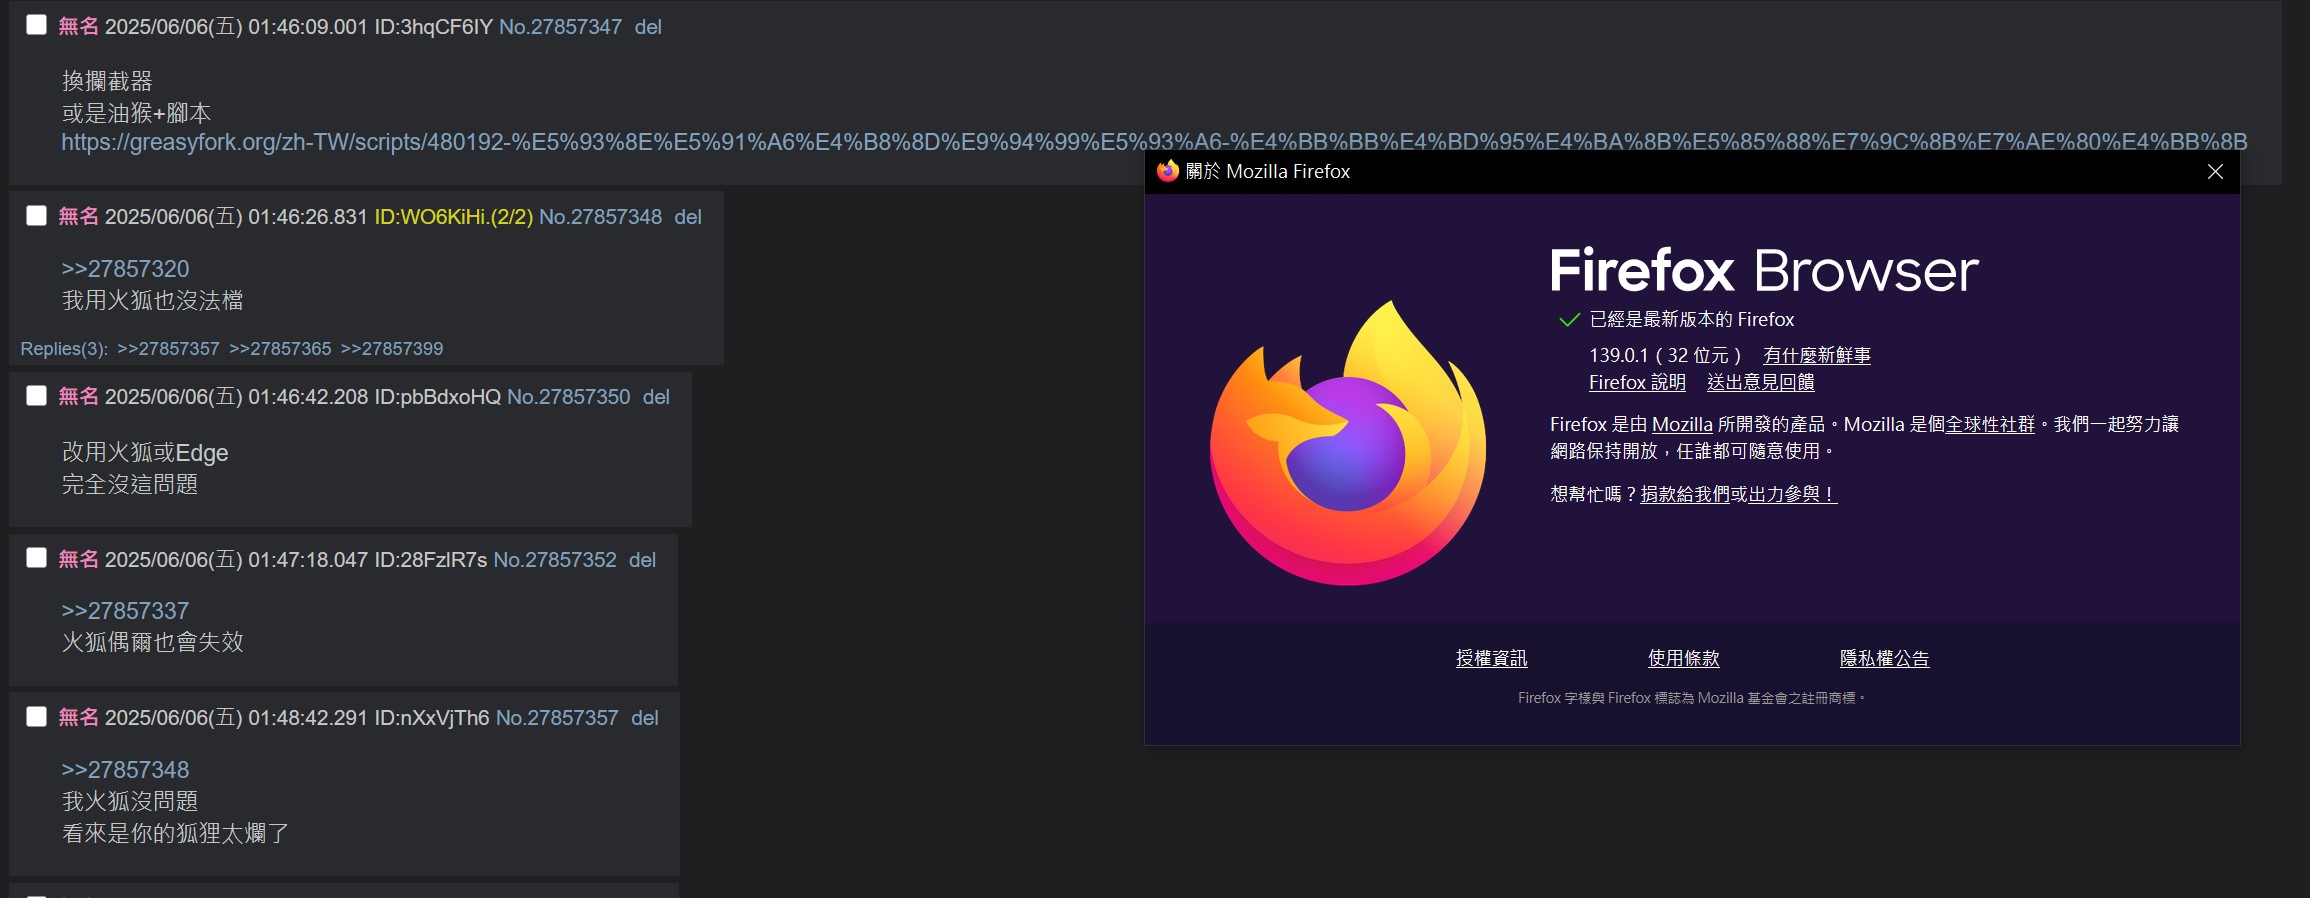This screenshot has height=898, width=2310.
Task: Click text 看來是你的狐狸太爛了
Action: pos(176,833)
